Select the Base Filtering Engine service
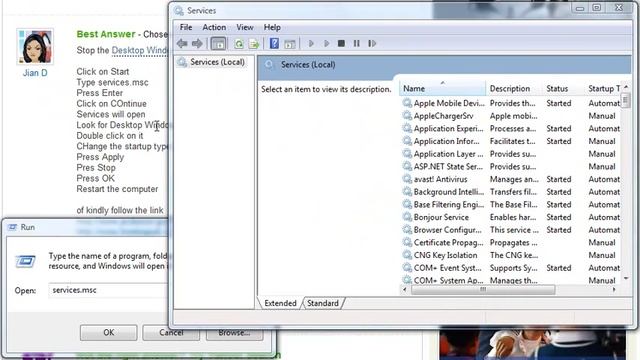 pyautogui.click(x=511, y=204)
